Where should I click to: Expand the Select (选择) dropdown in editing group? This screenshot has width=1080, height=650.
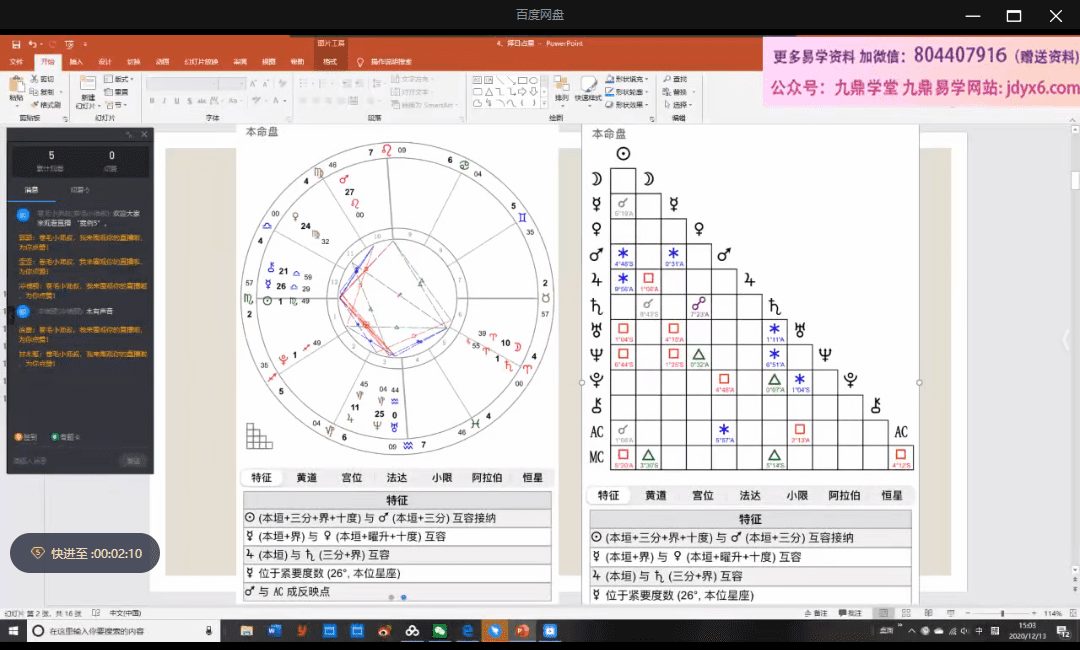point(680,104)
